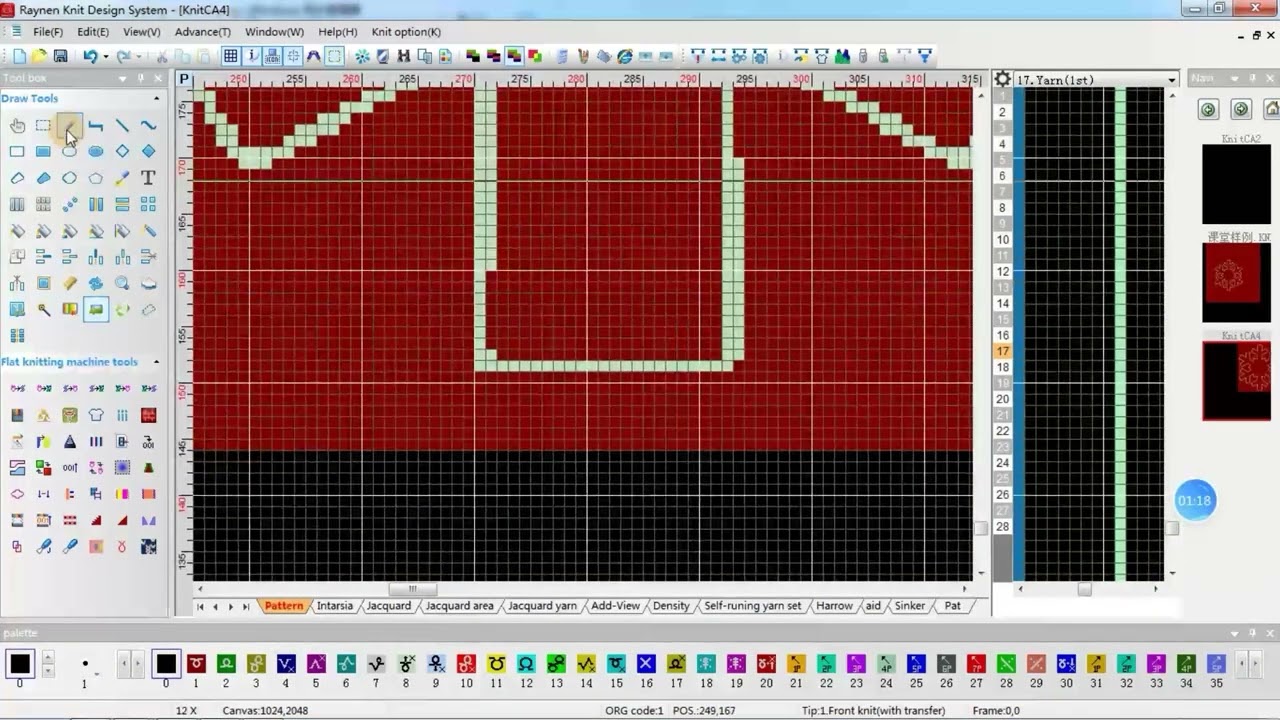Click the t-shirt icon in knitting tools

click(96, 414)
